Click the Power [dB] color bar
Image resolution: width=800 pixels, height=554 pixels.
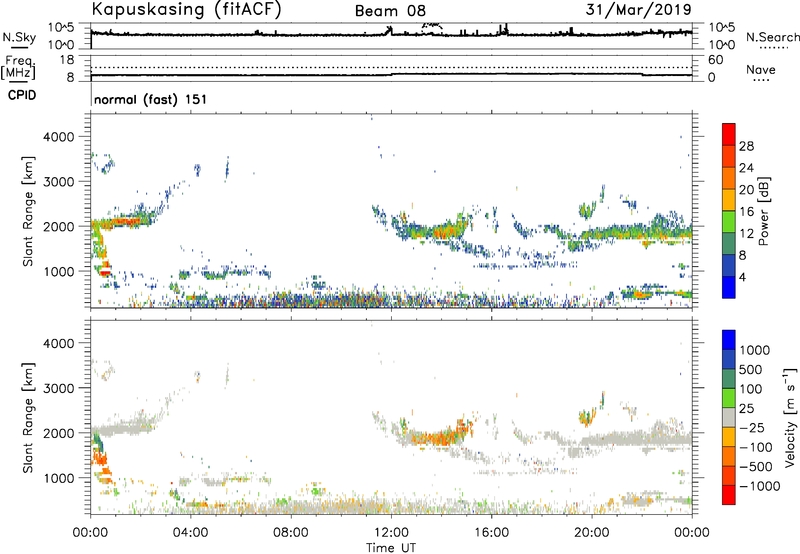click(729, 211)
